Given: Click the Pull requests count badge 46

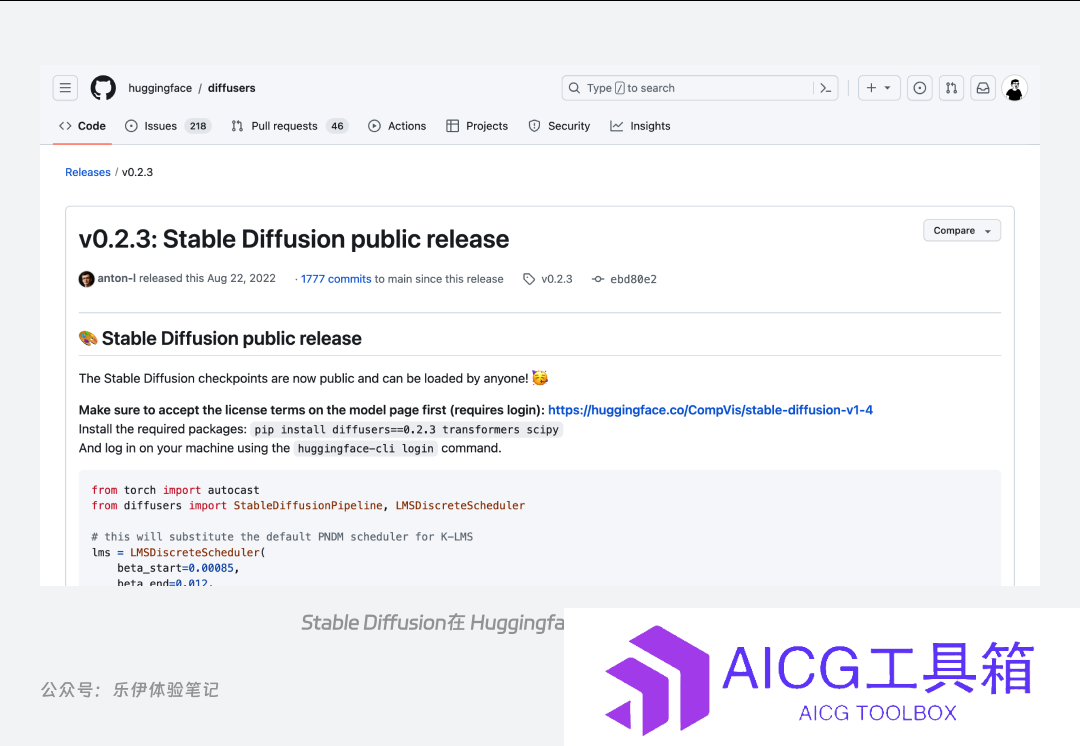Looking at the screenshot, I should (x=338, y=126).
